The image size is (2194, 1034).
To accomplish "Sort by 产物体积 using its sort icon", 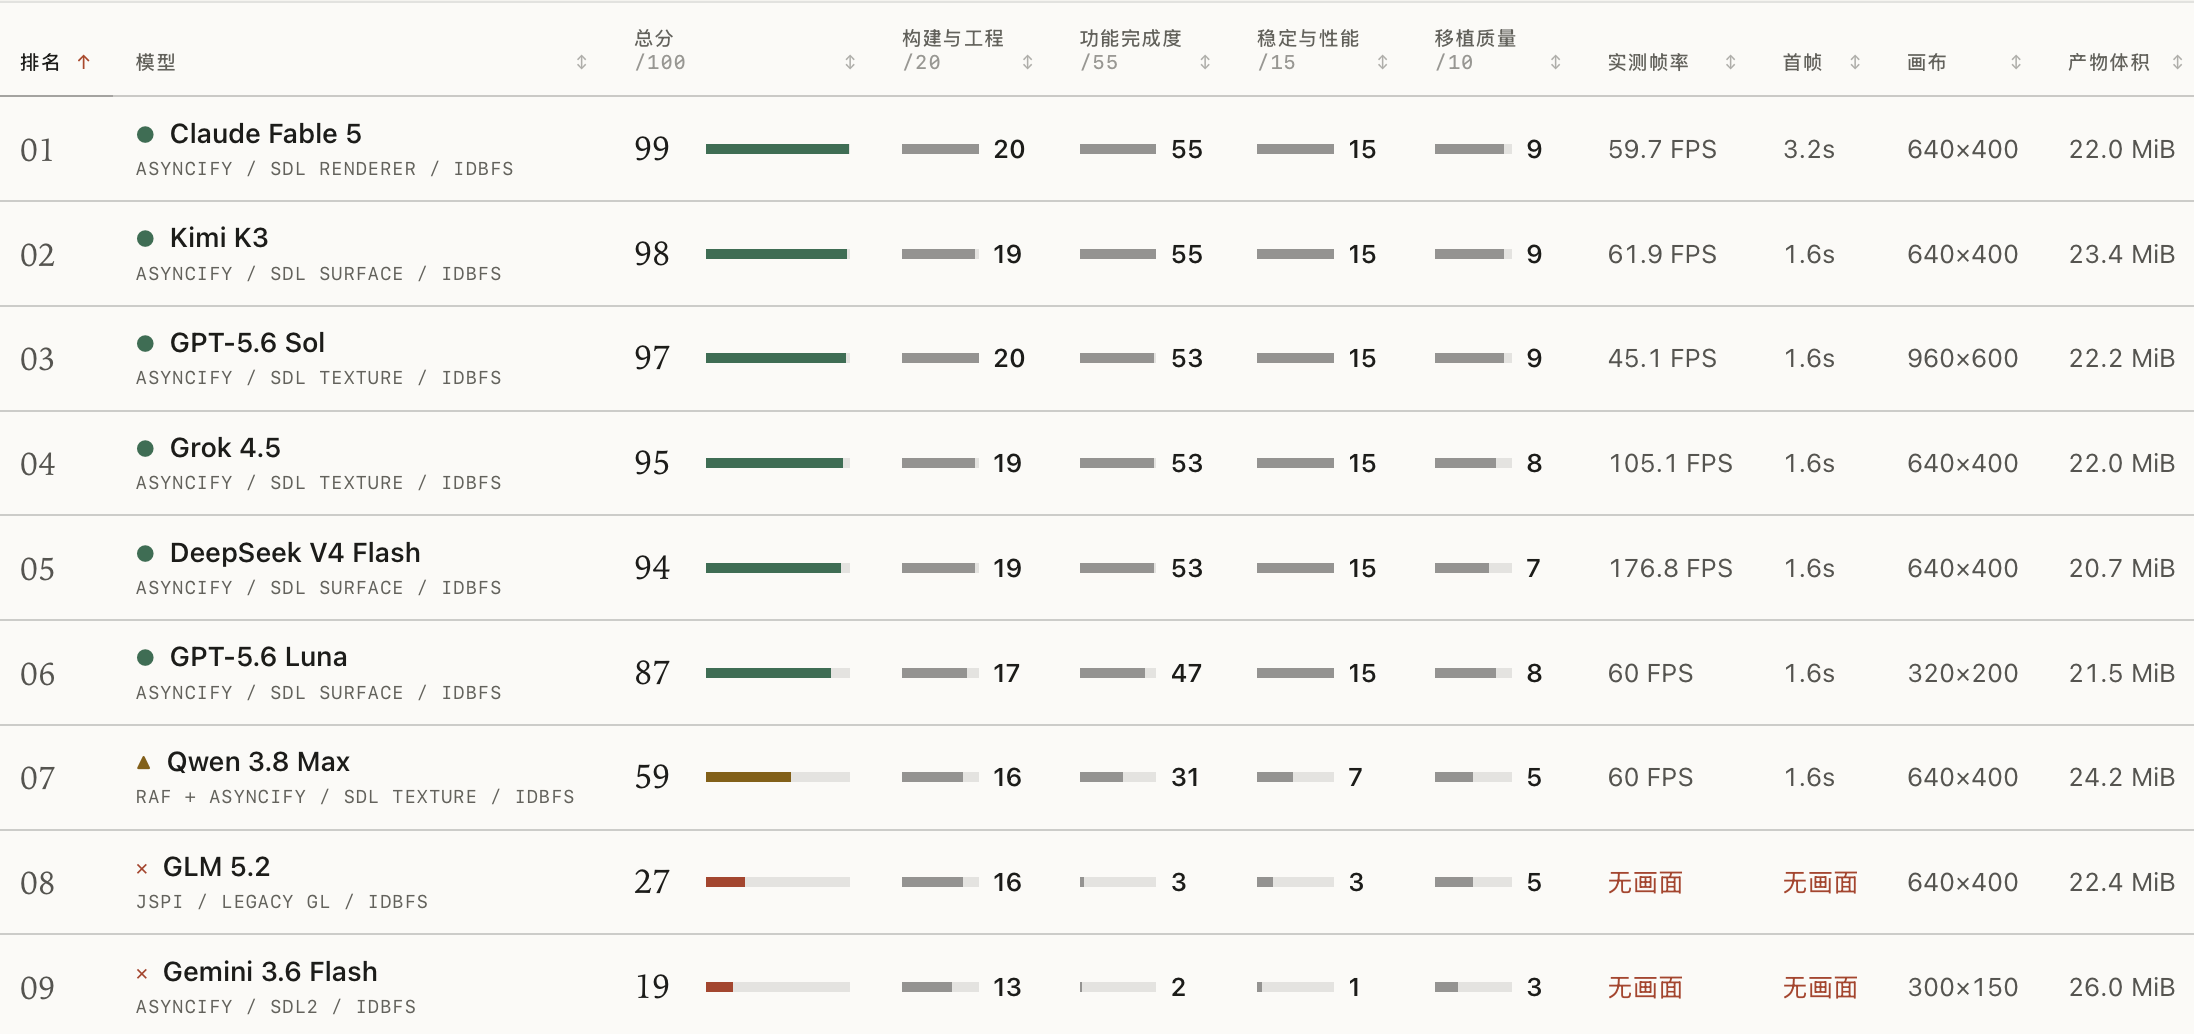I will [2177, 62].
